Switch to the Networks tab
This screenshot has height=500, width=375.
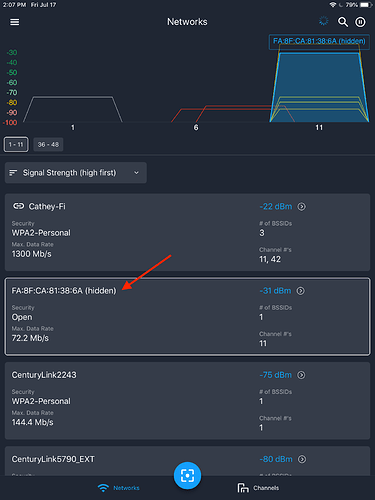119,488
